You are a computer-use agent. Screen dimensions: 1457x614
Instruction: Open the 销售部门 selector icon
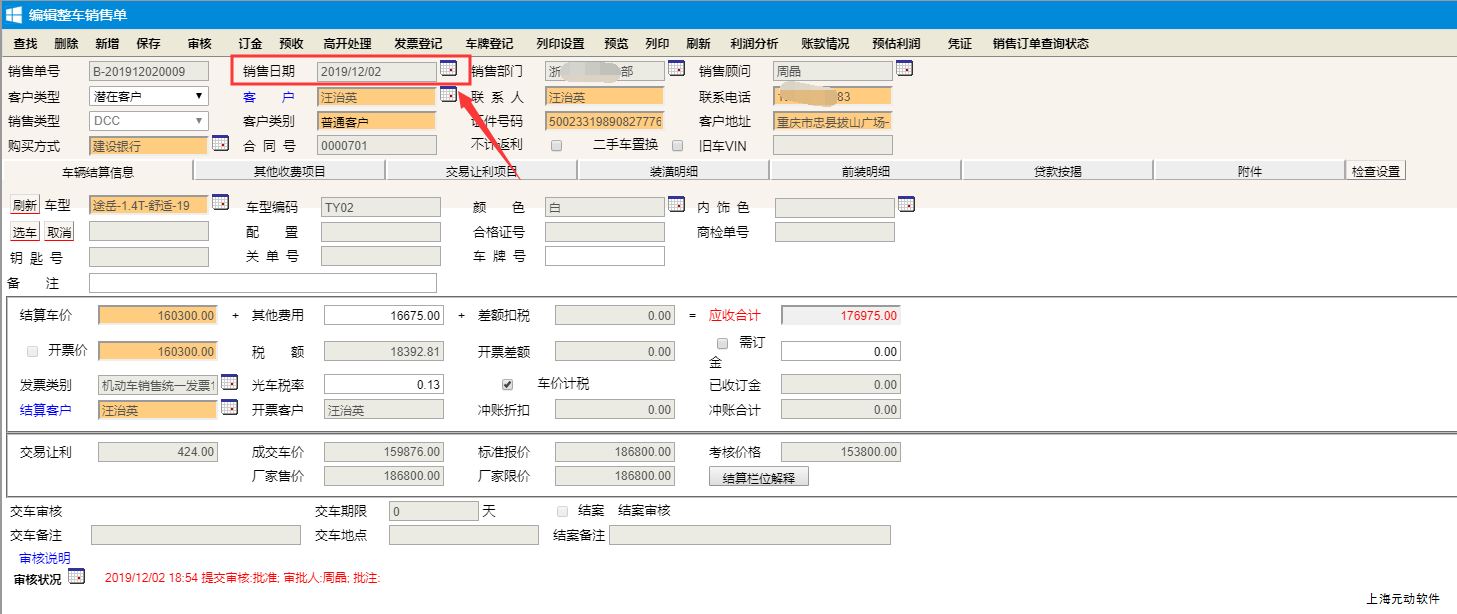[x=676, y=68]
